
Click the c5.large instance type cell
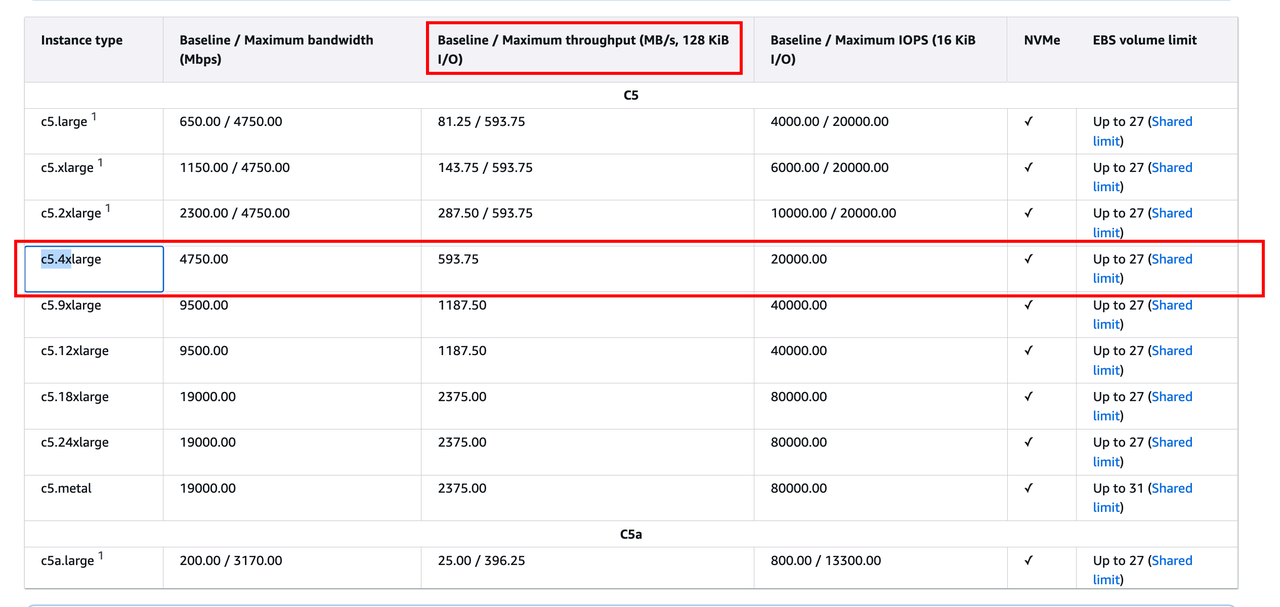[94, 131]
